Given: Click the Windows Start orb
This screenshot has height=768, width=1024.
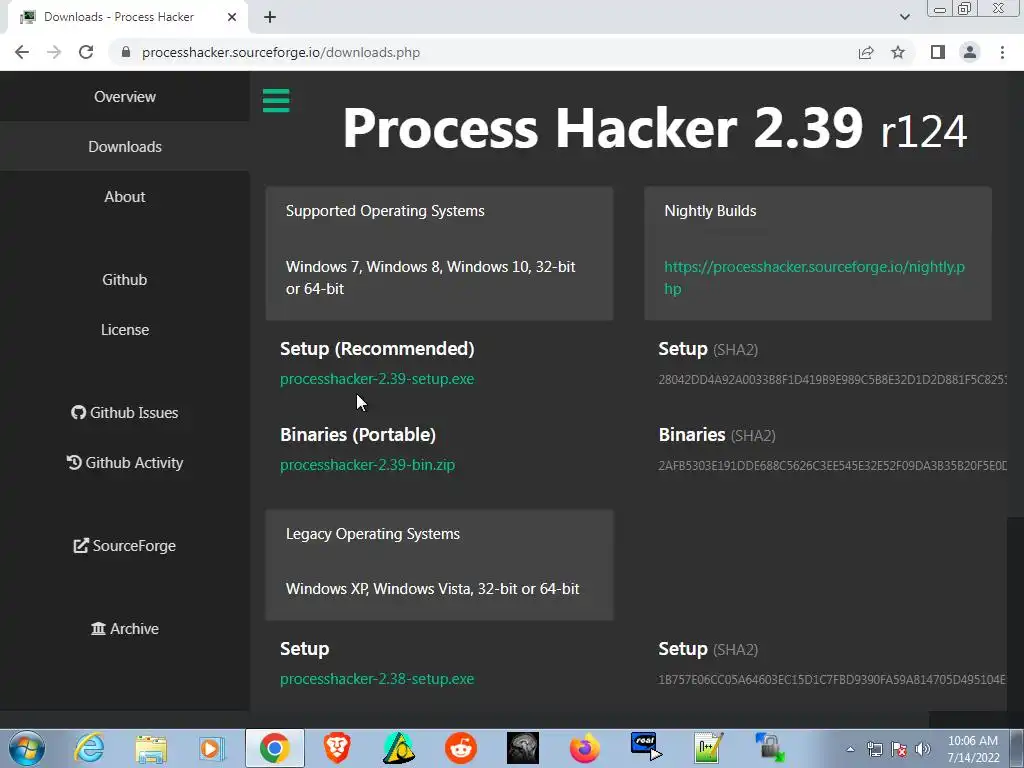Looking at the screenshot, I should tap(27, 748).
